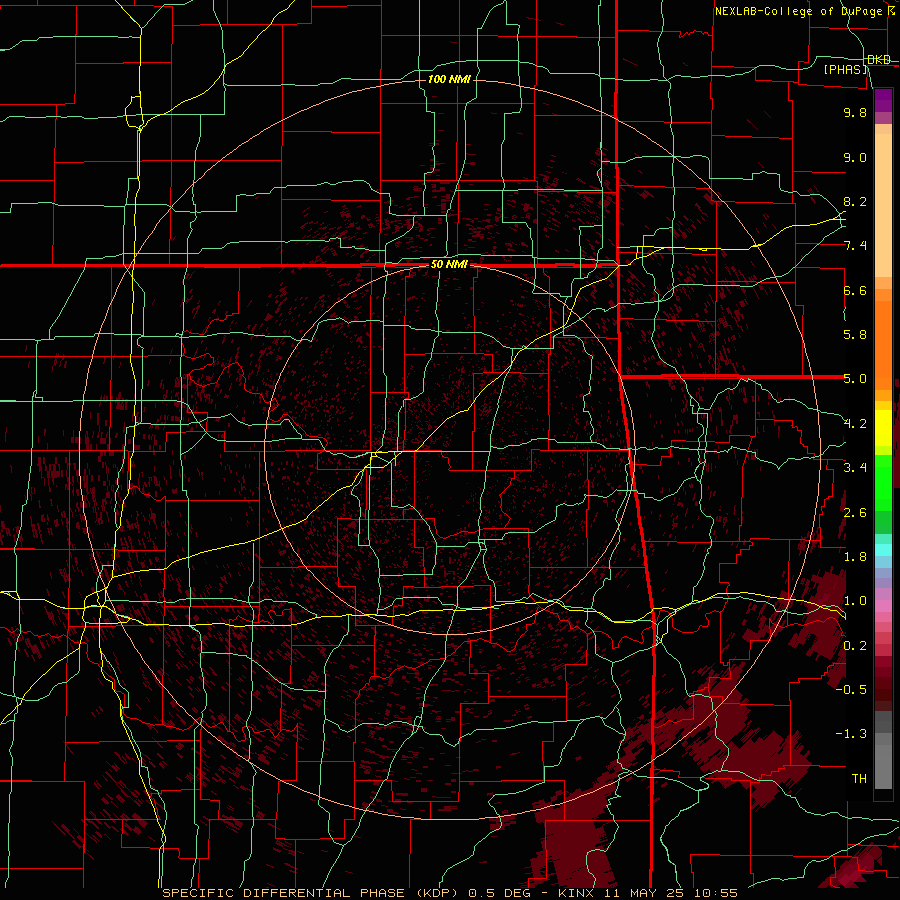Screen dimensions: 900x900
Task: Click the 10:55 timestamp in caption
Action: [715, 893]
